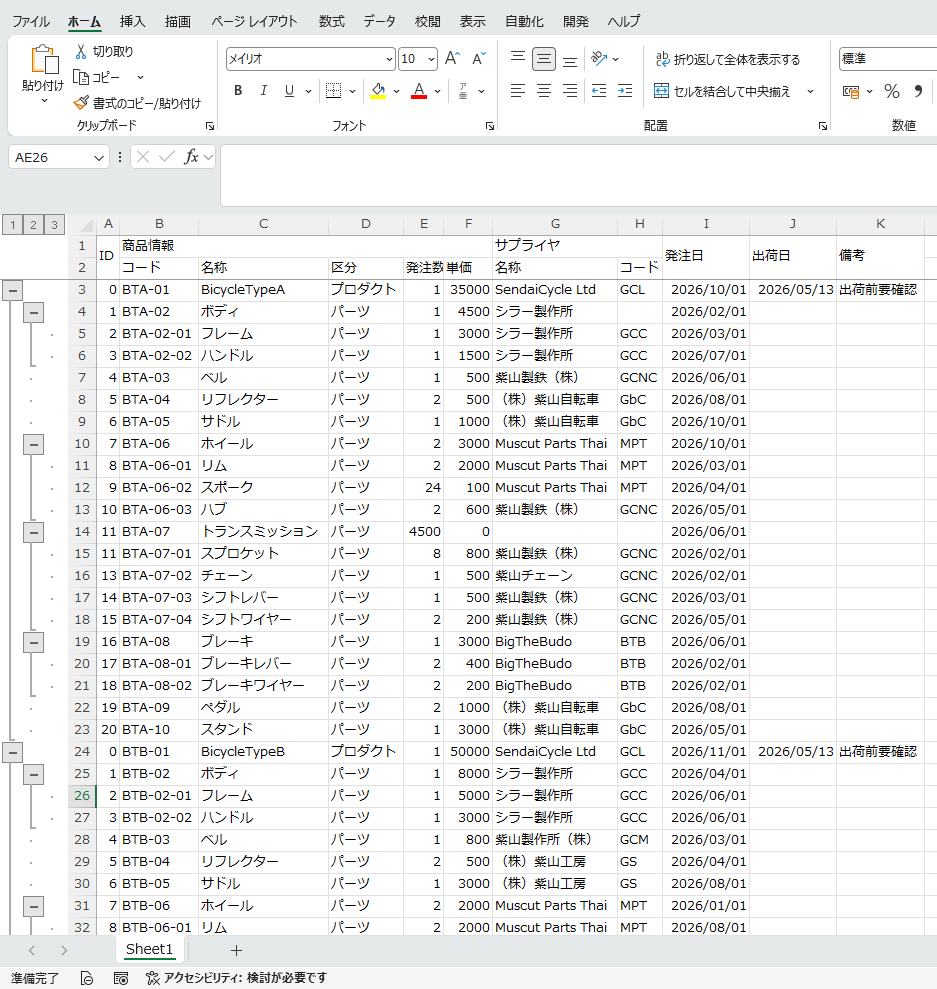Show outline level 3

(x=54, y=225)
